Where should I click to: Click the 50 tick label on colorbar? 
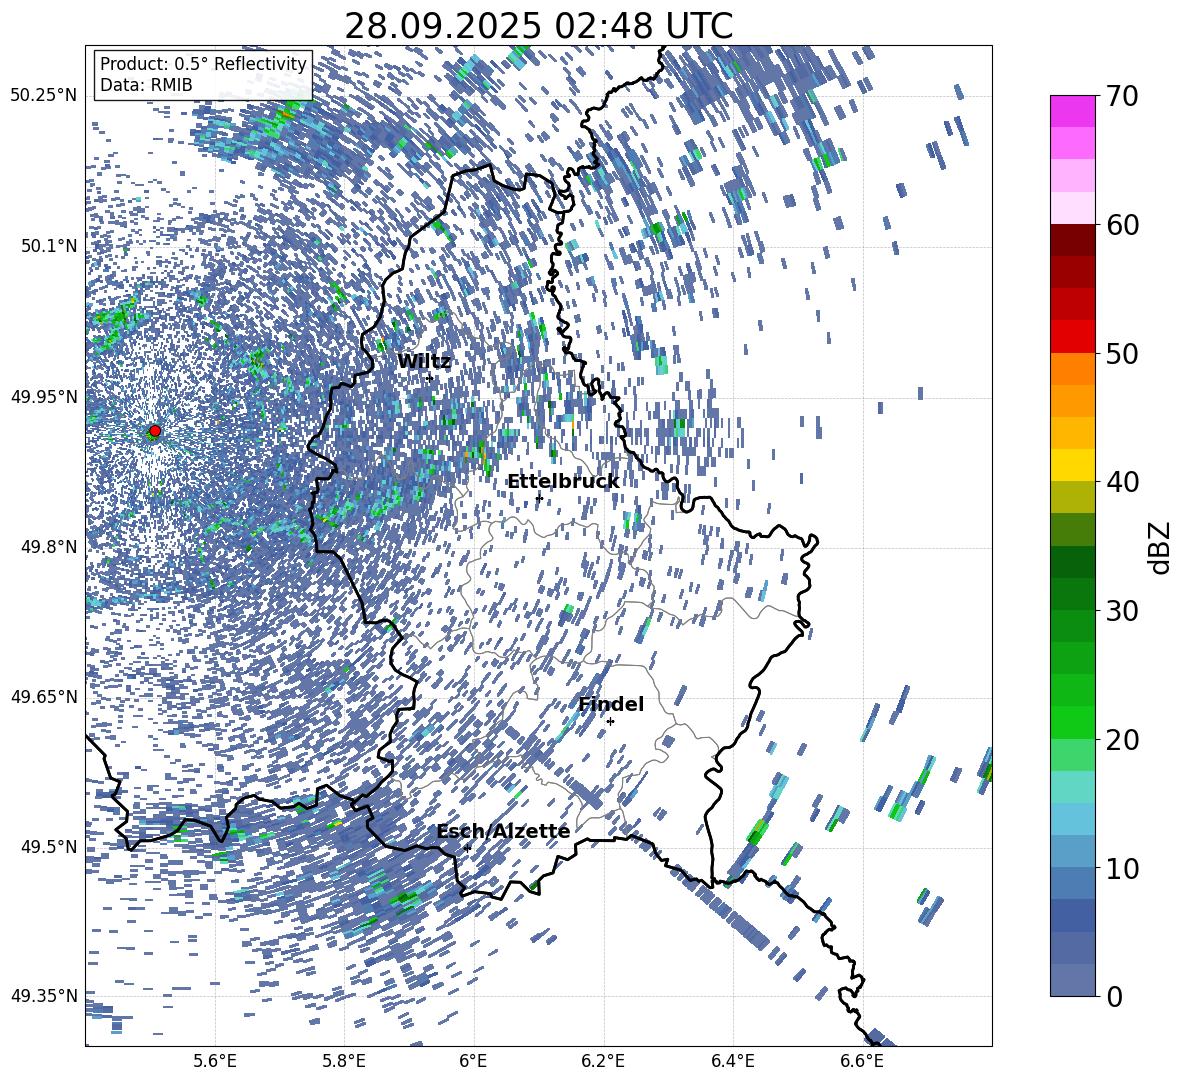coord(1122,353)
